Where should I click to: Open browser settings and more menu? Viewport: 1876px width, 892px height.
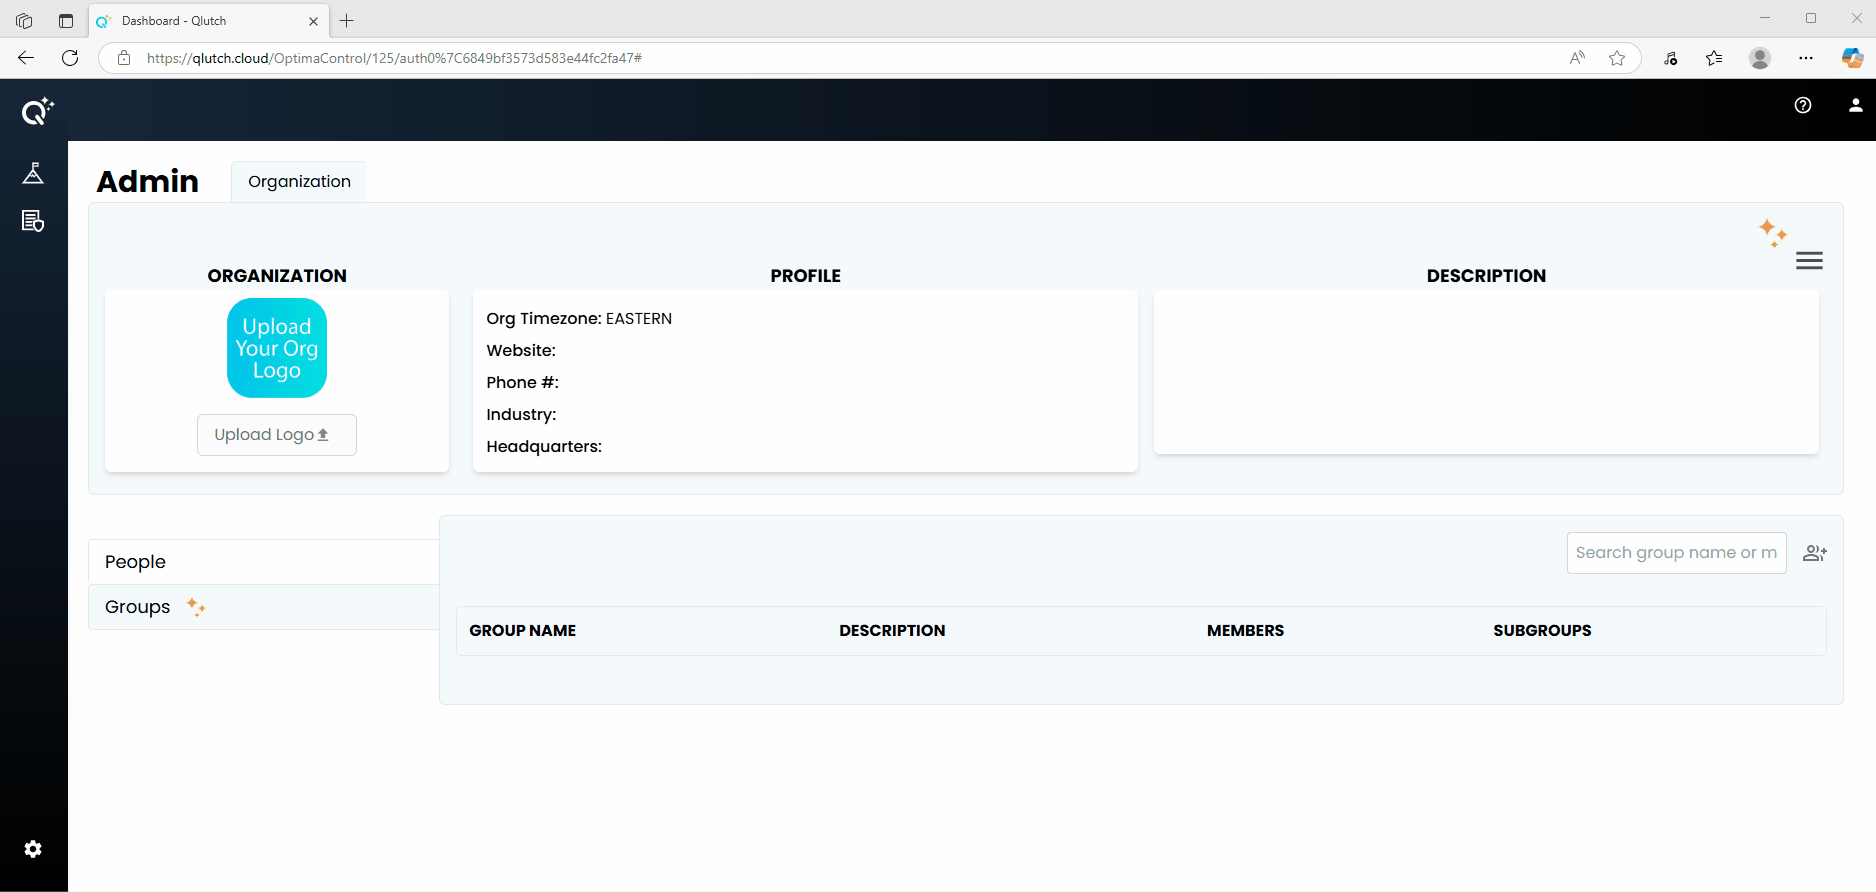pos(1805,58)
